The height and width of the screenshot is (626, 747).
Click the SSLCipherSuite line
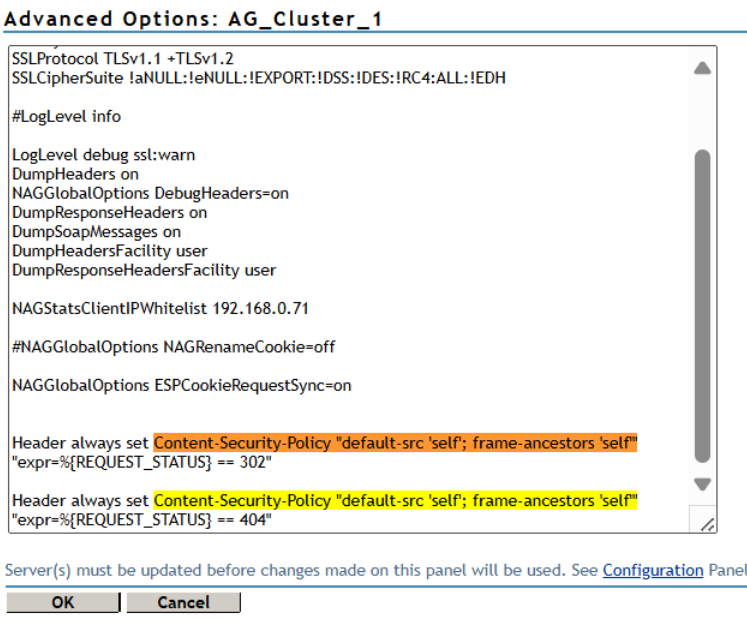(x=259, y=78)
